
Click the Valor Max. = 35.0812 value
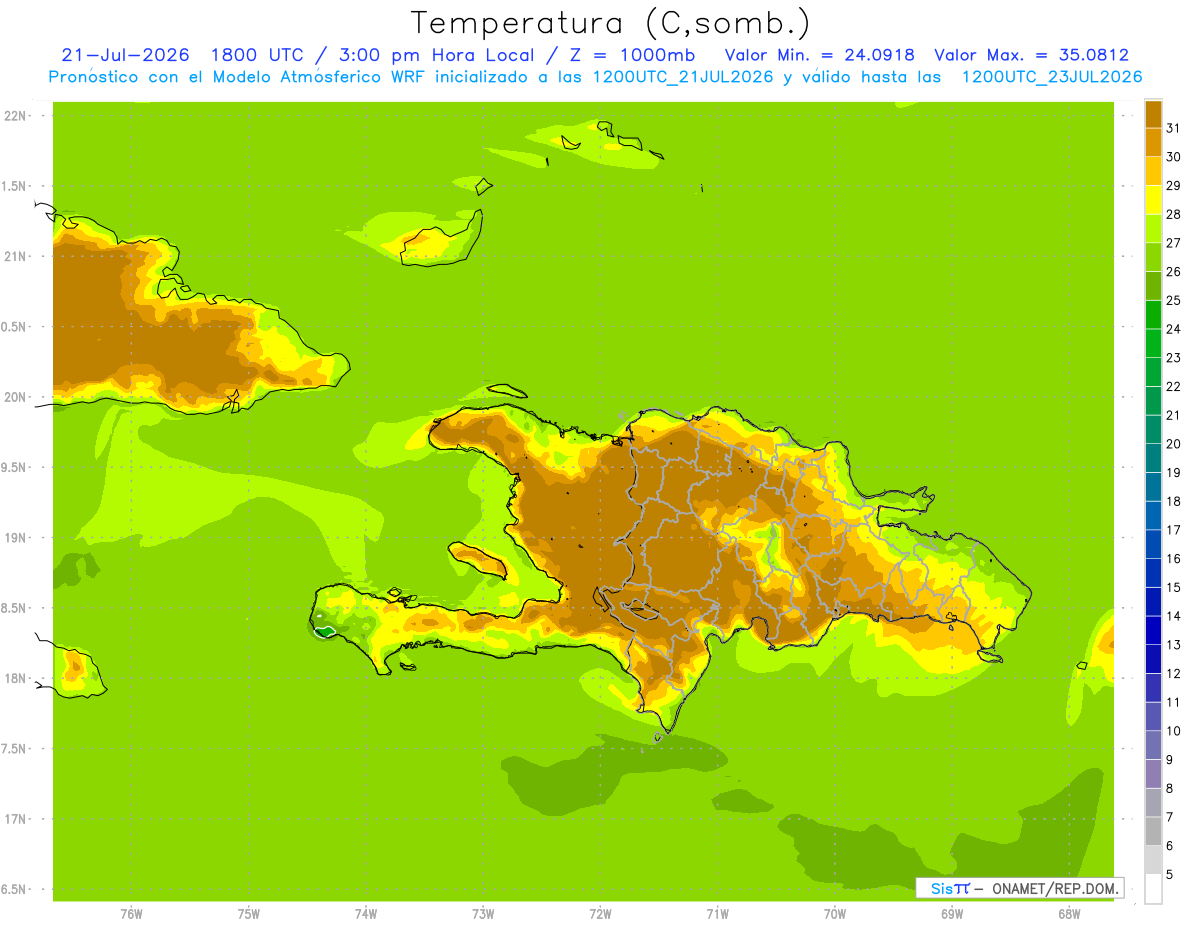point(1031,55)
